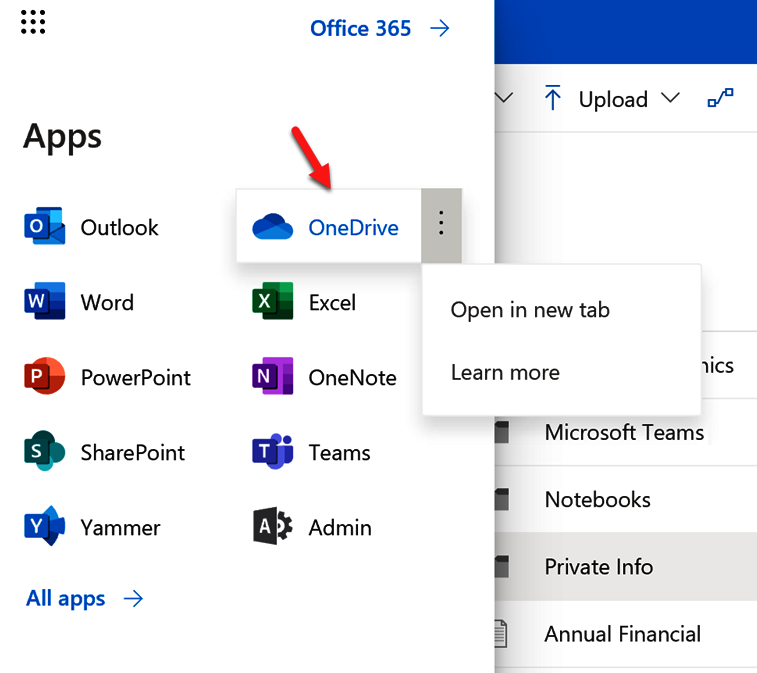757x673 pixels.
Task: Click the OneNote app label
Action: tap(352, 378)
